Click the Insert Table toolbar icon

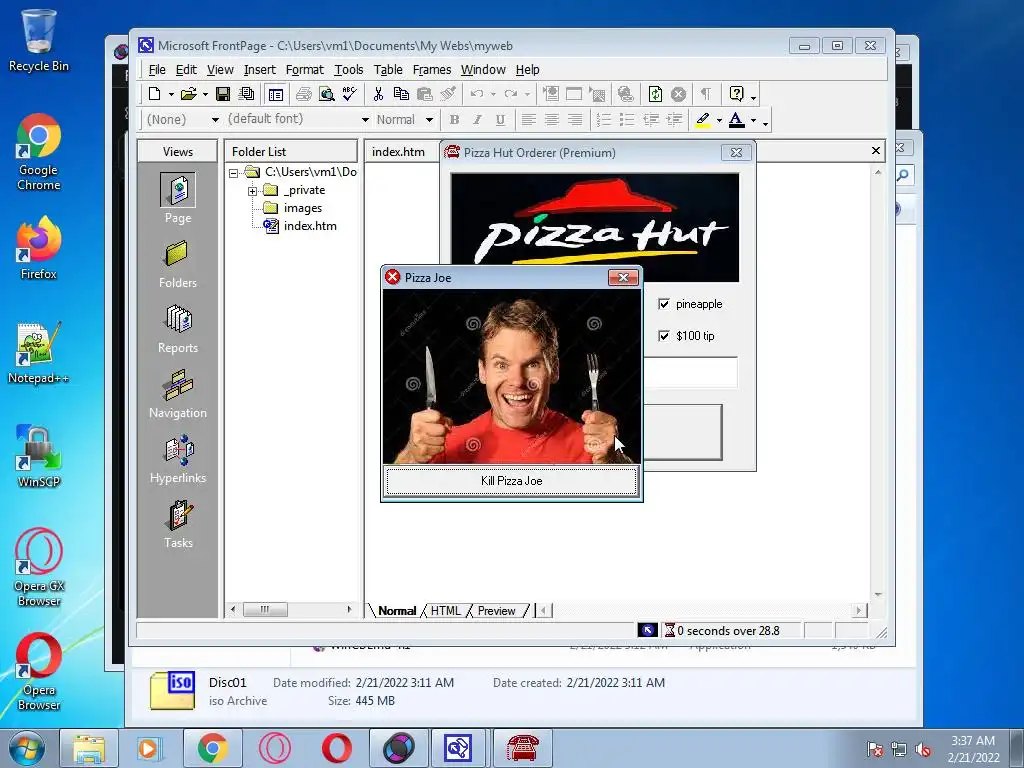(573, 94)
